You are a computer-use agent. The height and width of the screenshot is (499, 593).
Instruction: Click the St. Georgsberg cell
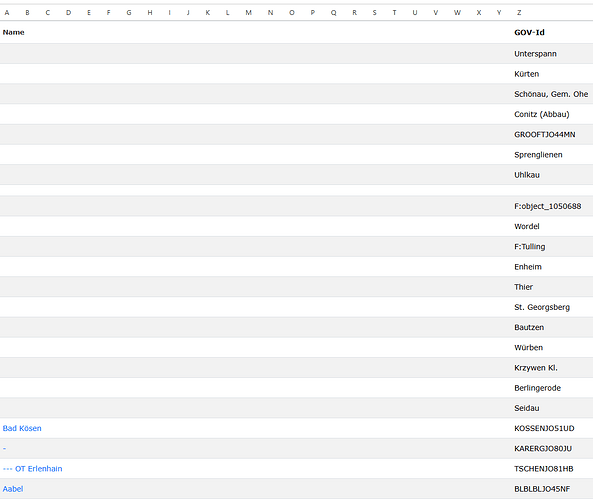542,307
